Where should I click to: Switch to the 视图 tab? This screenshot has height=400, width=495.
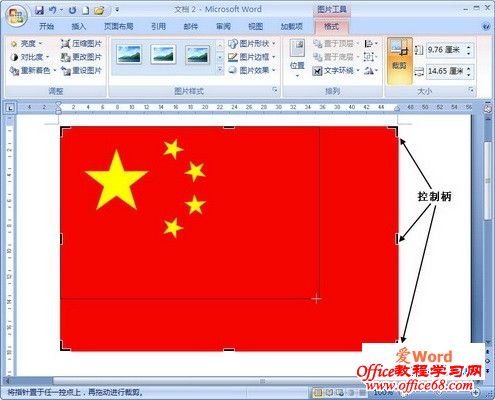pyautogui.click(x=255, y=26)
